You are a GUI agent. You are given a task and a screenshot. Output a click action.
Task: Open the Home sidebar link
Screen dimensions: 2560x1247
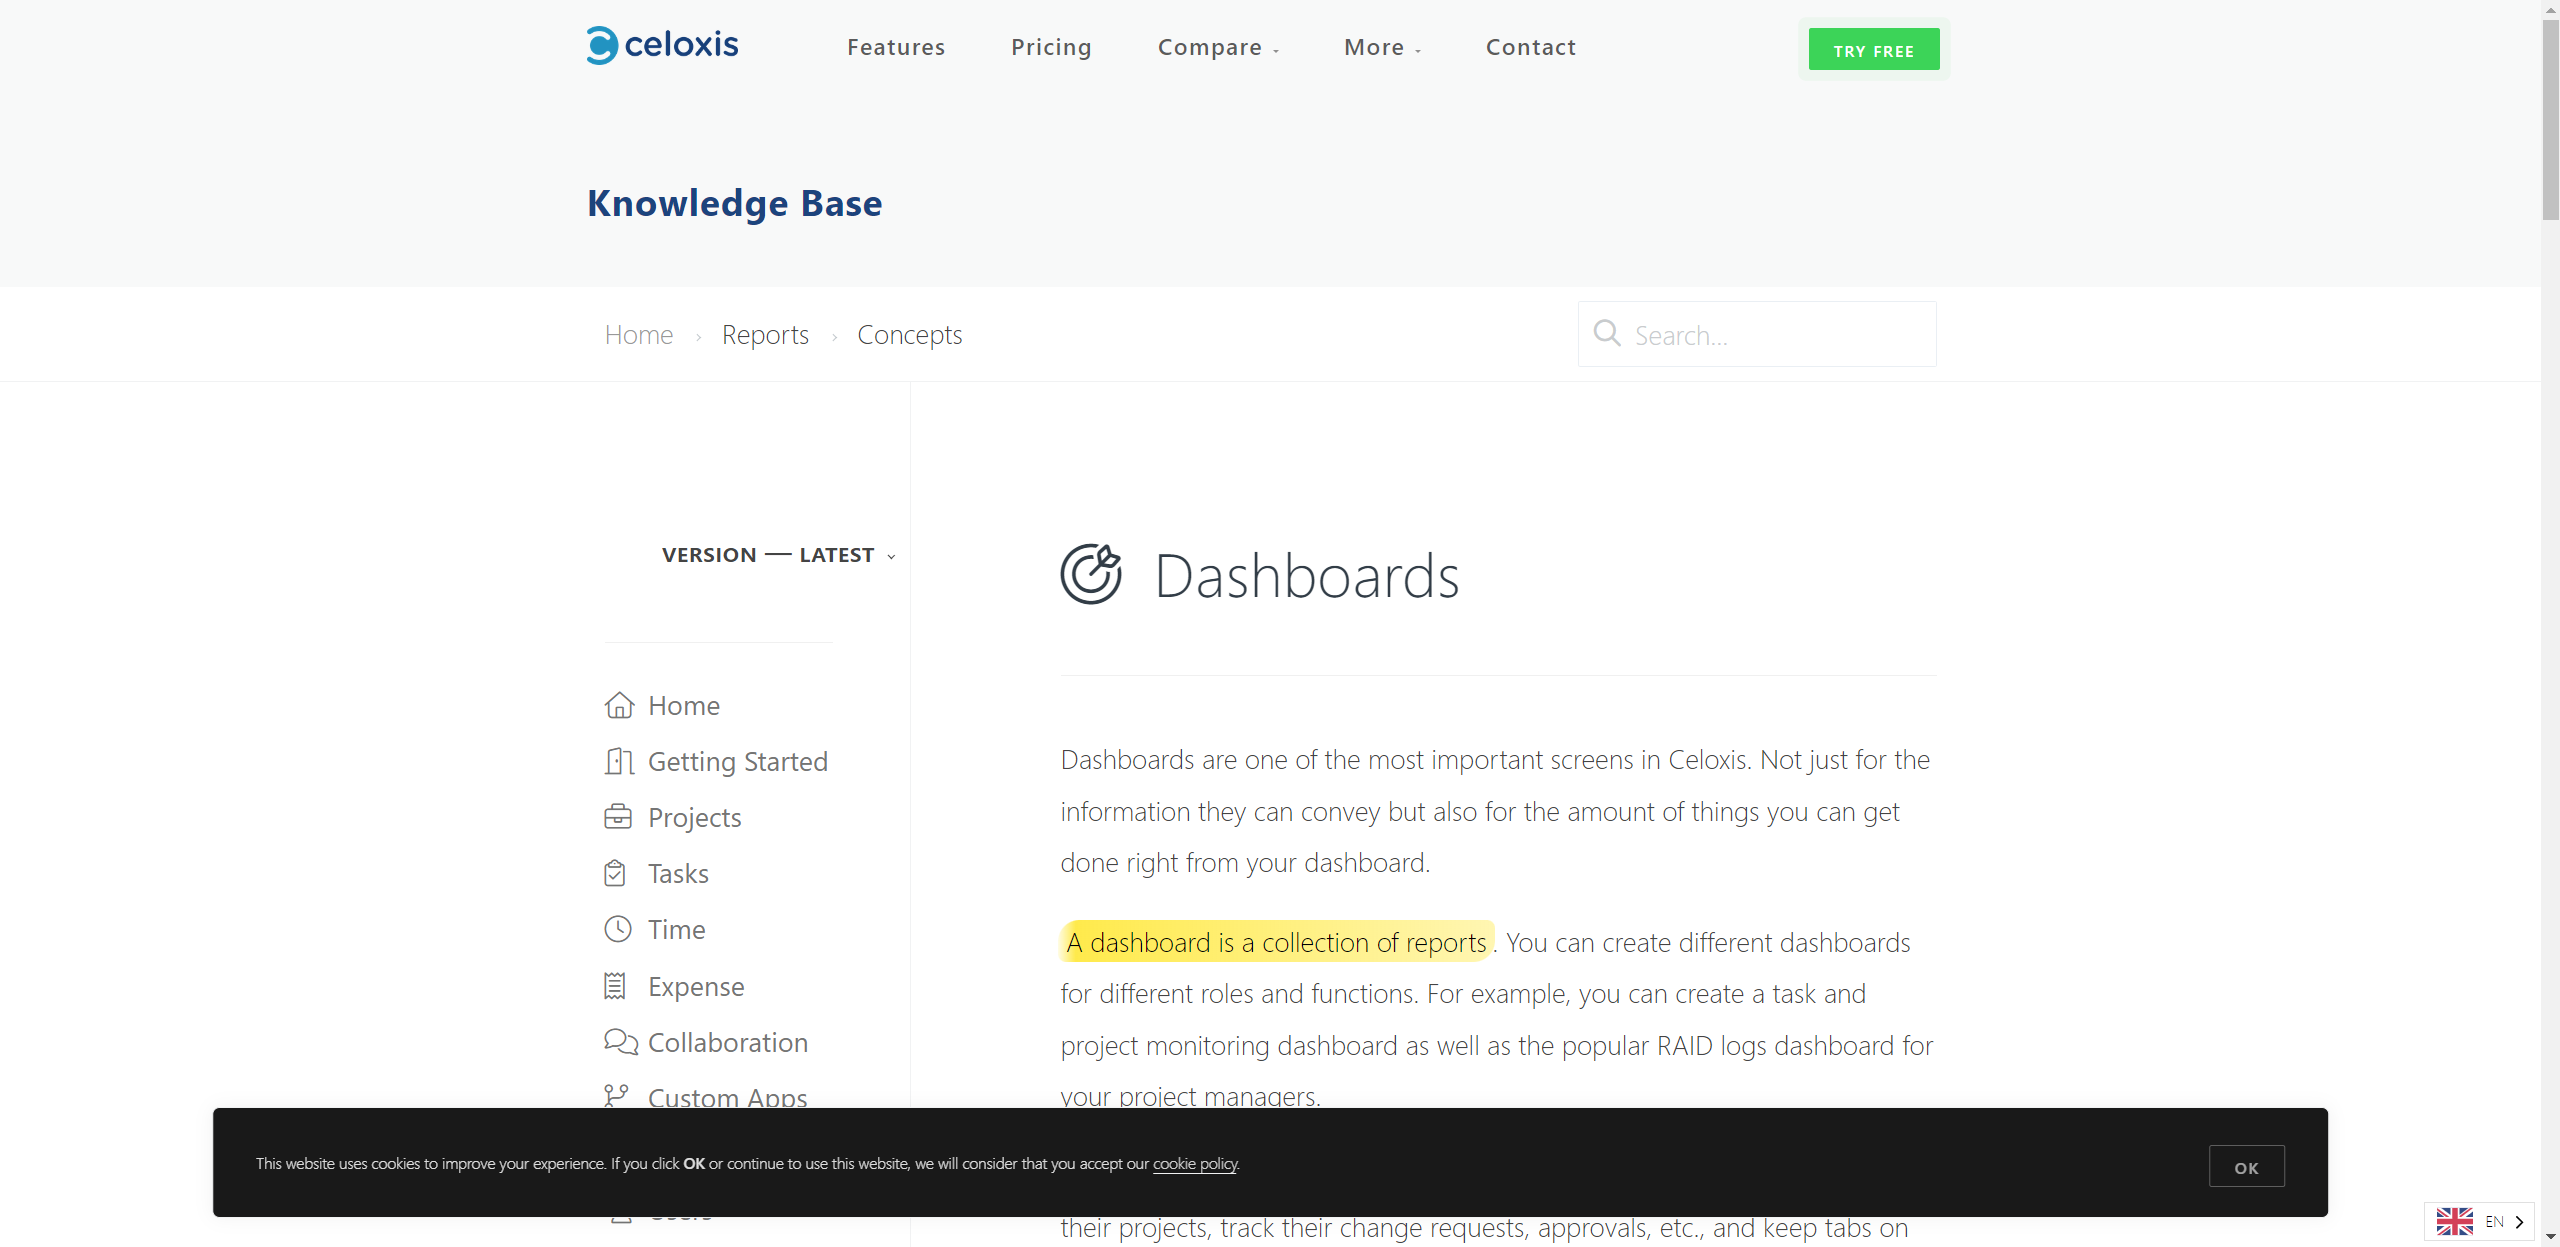coord(684,705)
